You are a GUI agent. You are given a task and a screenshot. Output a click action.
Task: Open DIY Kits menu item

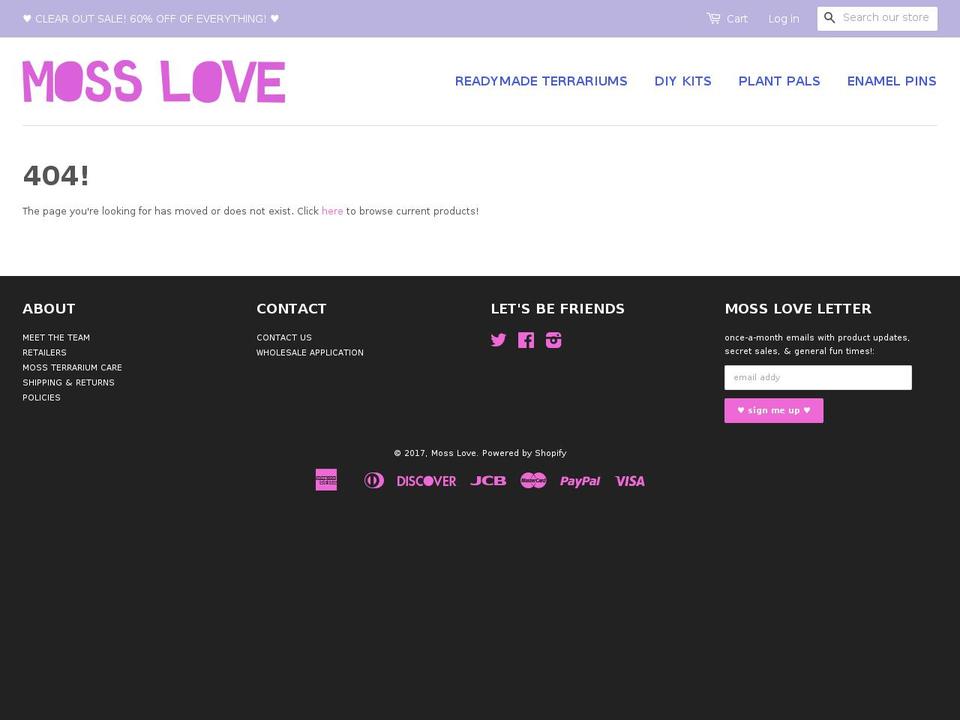click(683, 81)
